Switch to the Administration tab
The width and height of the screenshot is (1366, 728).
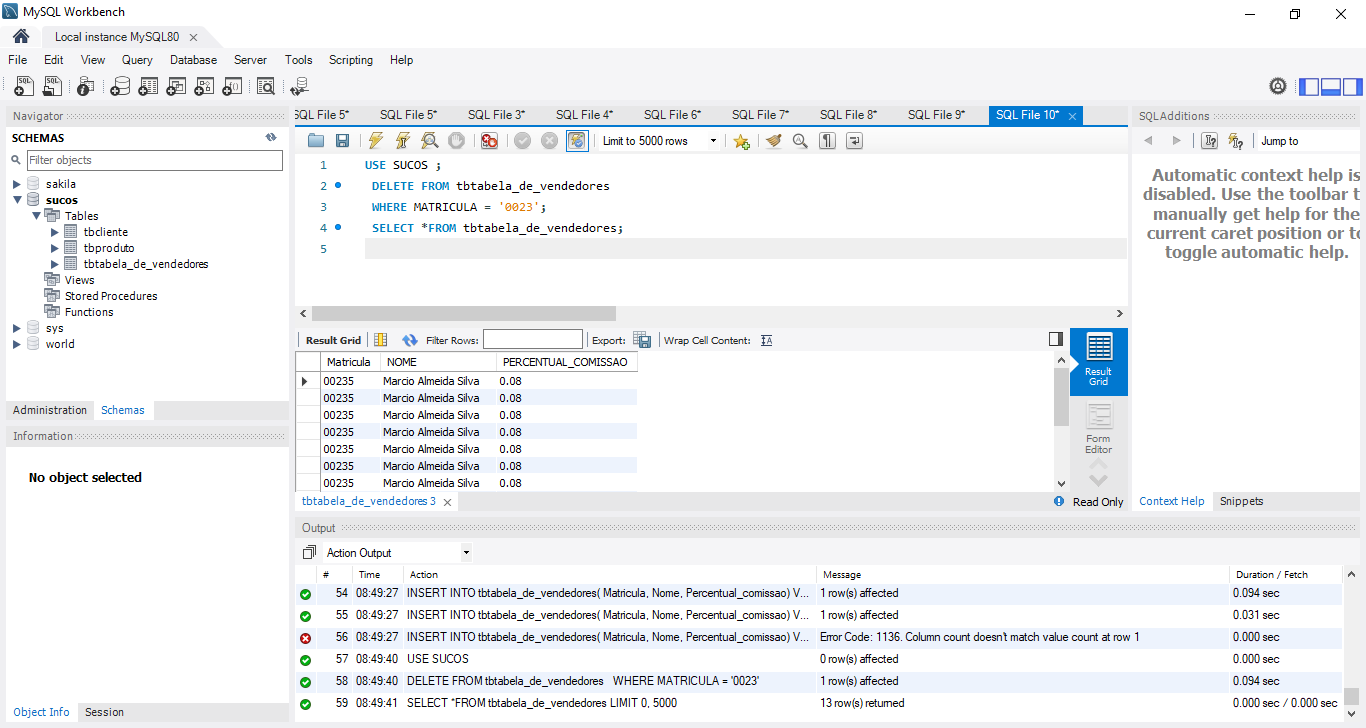pyautogui.click(x=50, y=410)
